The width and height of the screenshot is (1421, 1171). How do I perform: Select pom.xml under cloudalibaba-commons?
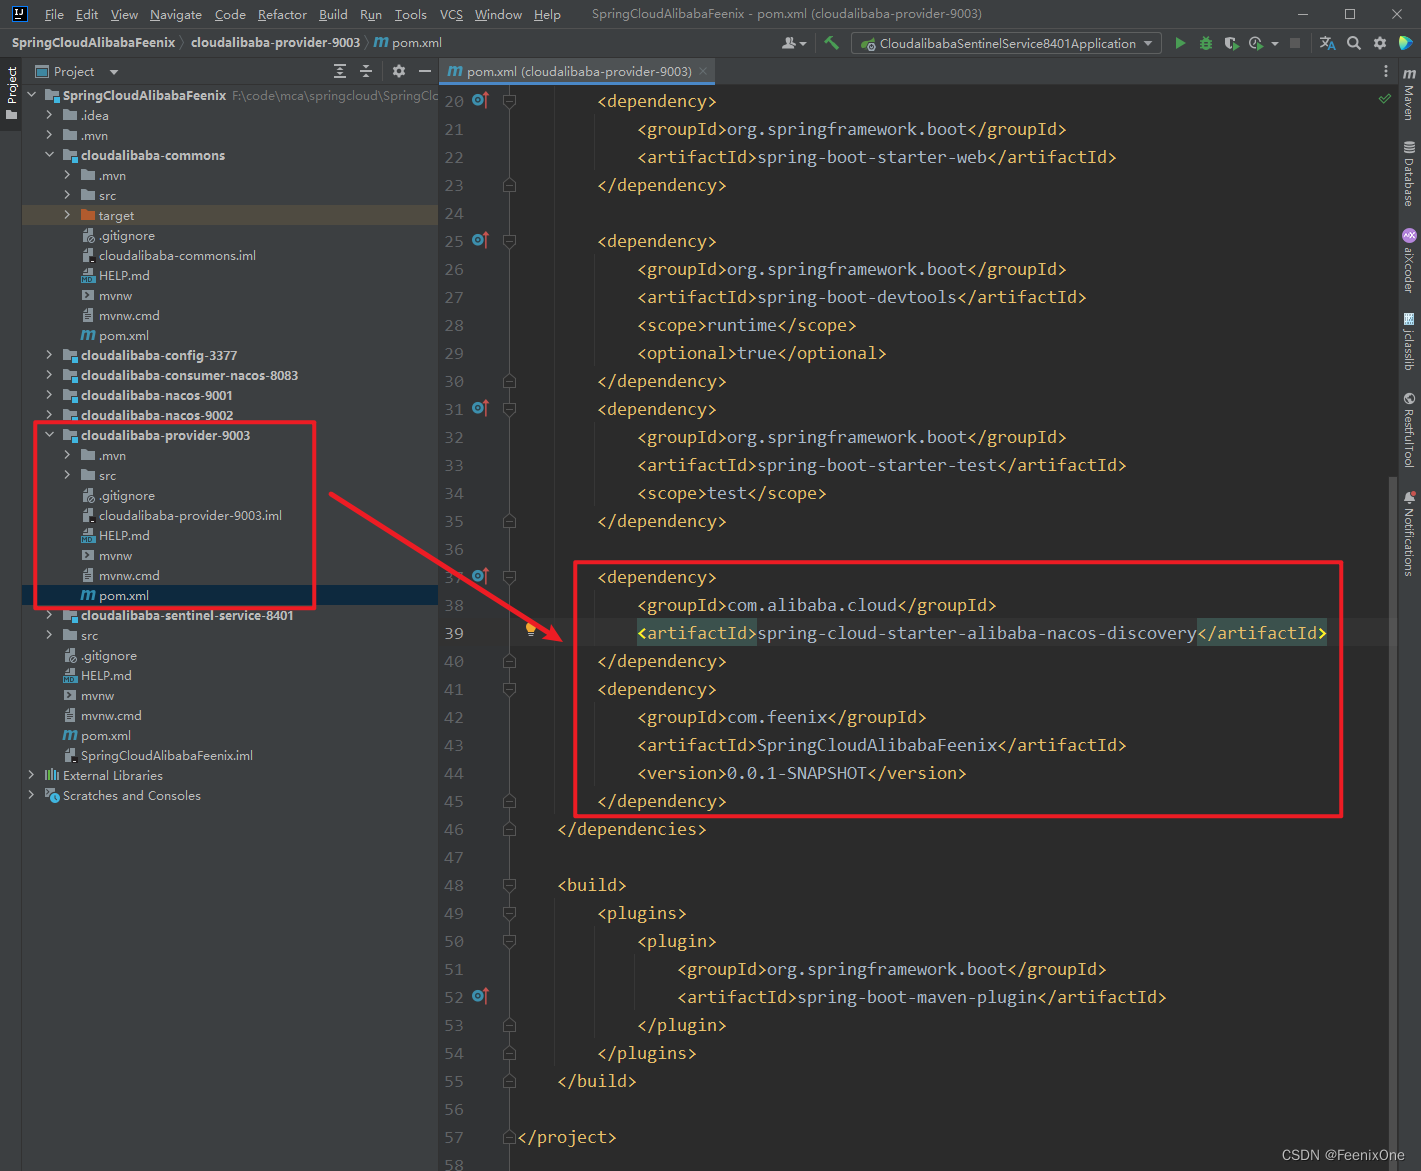(123, 335)
